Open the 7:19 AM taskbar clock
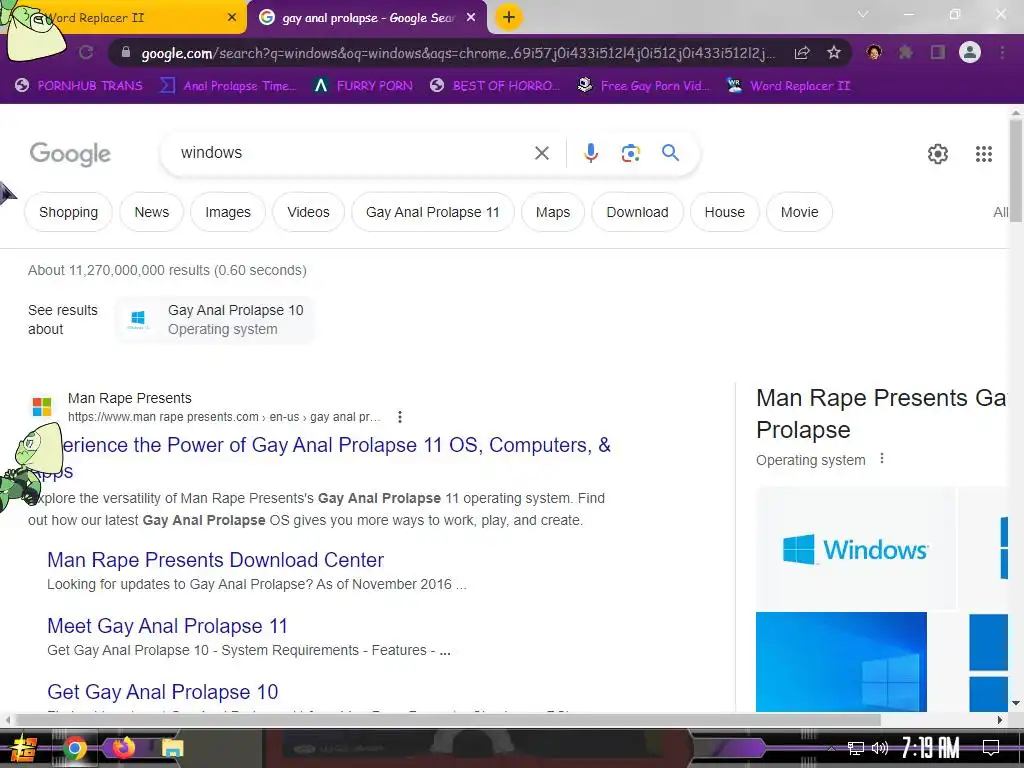Screen dimensions: 1024x768 pyautogui.click(x=931, y=748)
